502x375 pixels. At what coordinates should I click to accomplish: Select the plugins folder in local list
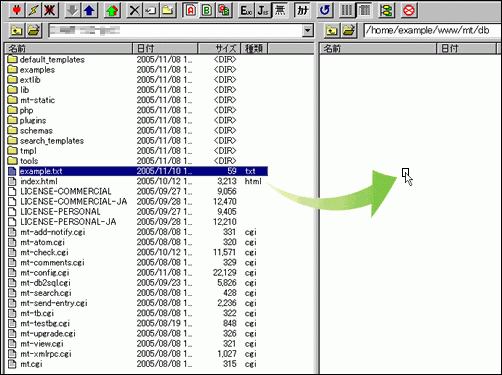[33, 120]
